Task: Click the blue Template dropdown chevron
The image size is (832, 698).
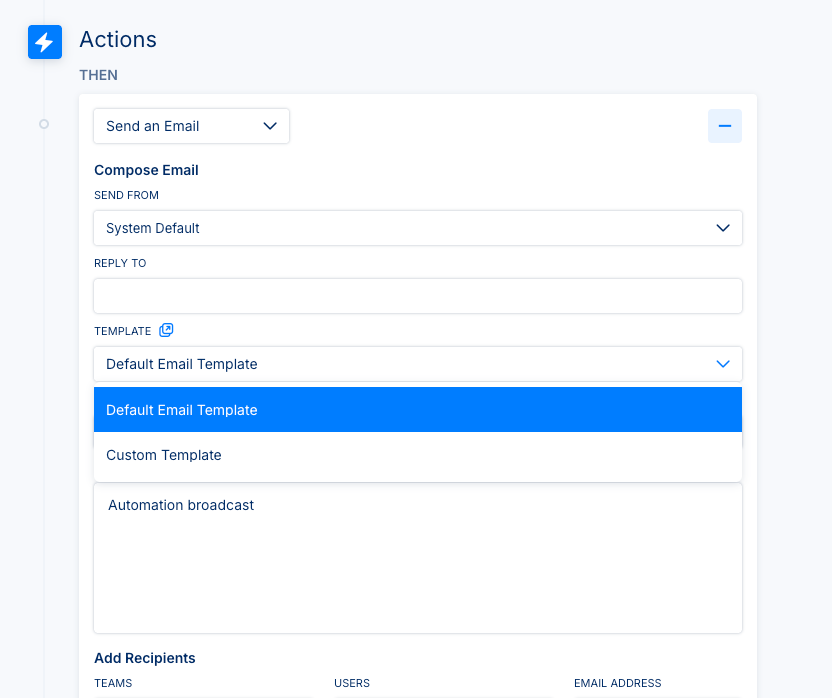Action: (723, 364)
